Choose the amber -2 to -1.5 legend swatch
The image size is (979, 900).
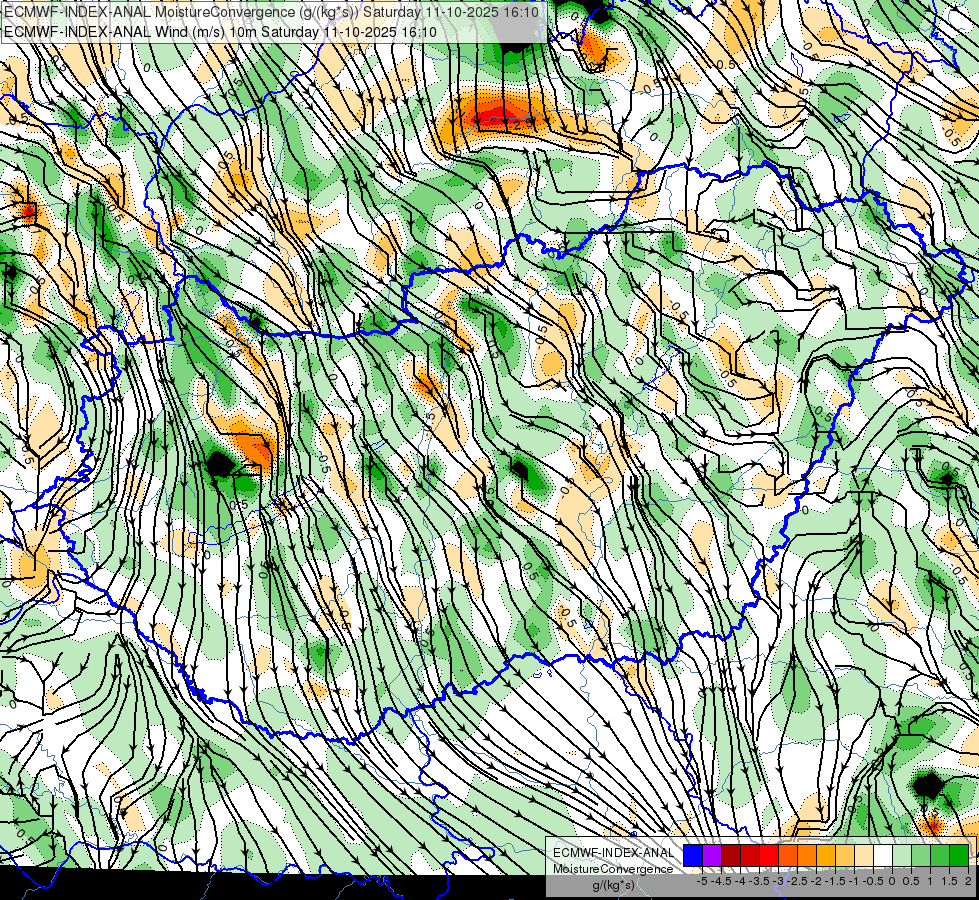[x=826, y=856]
